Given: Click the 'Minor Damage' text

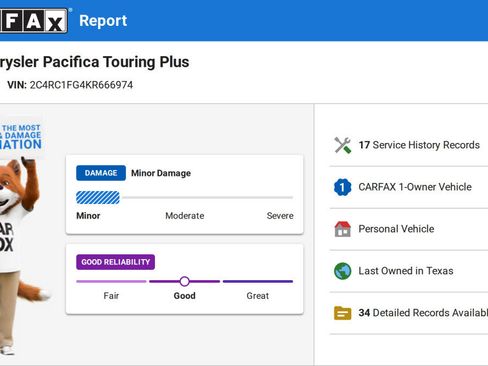Looking at the screenshot, I should click(x=161, y=173).
